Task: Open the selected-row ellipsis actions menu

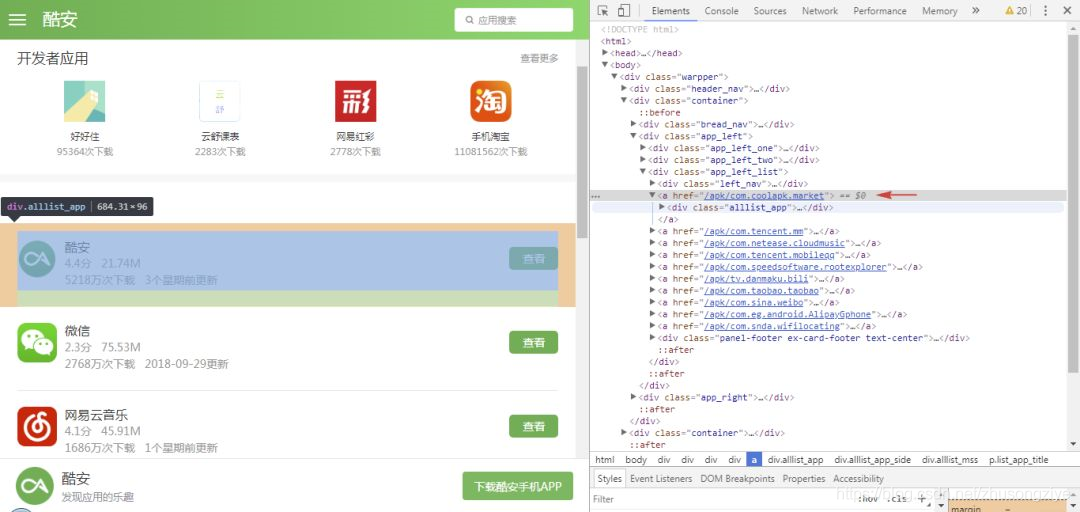Action: 596,196
